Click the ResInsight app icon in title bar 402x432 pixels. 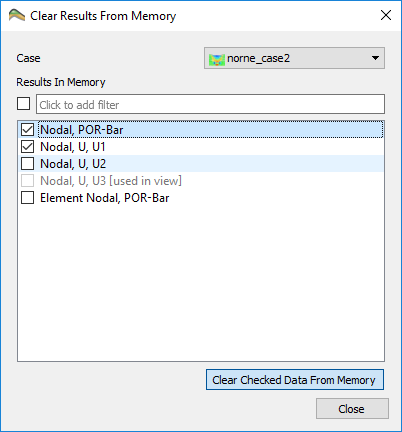coord(17,15)
